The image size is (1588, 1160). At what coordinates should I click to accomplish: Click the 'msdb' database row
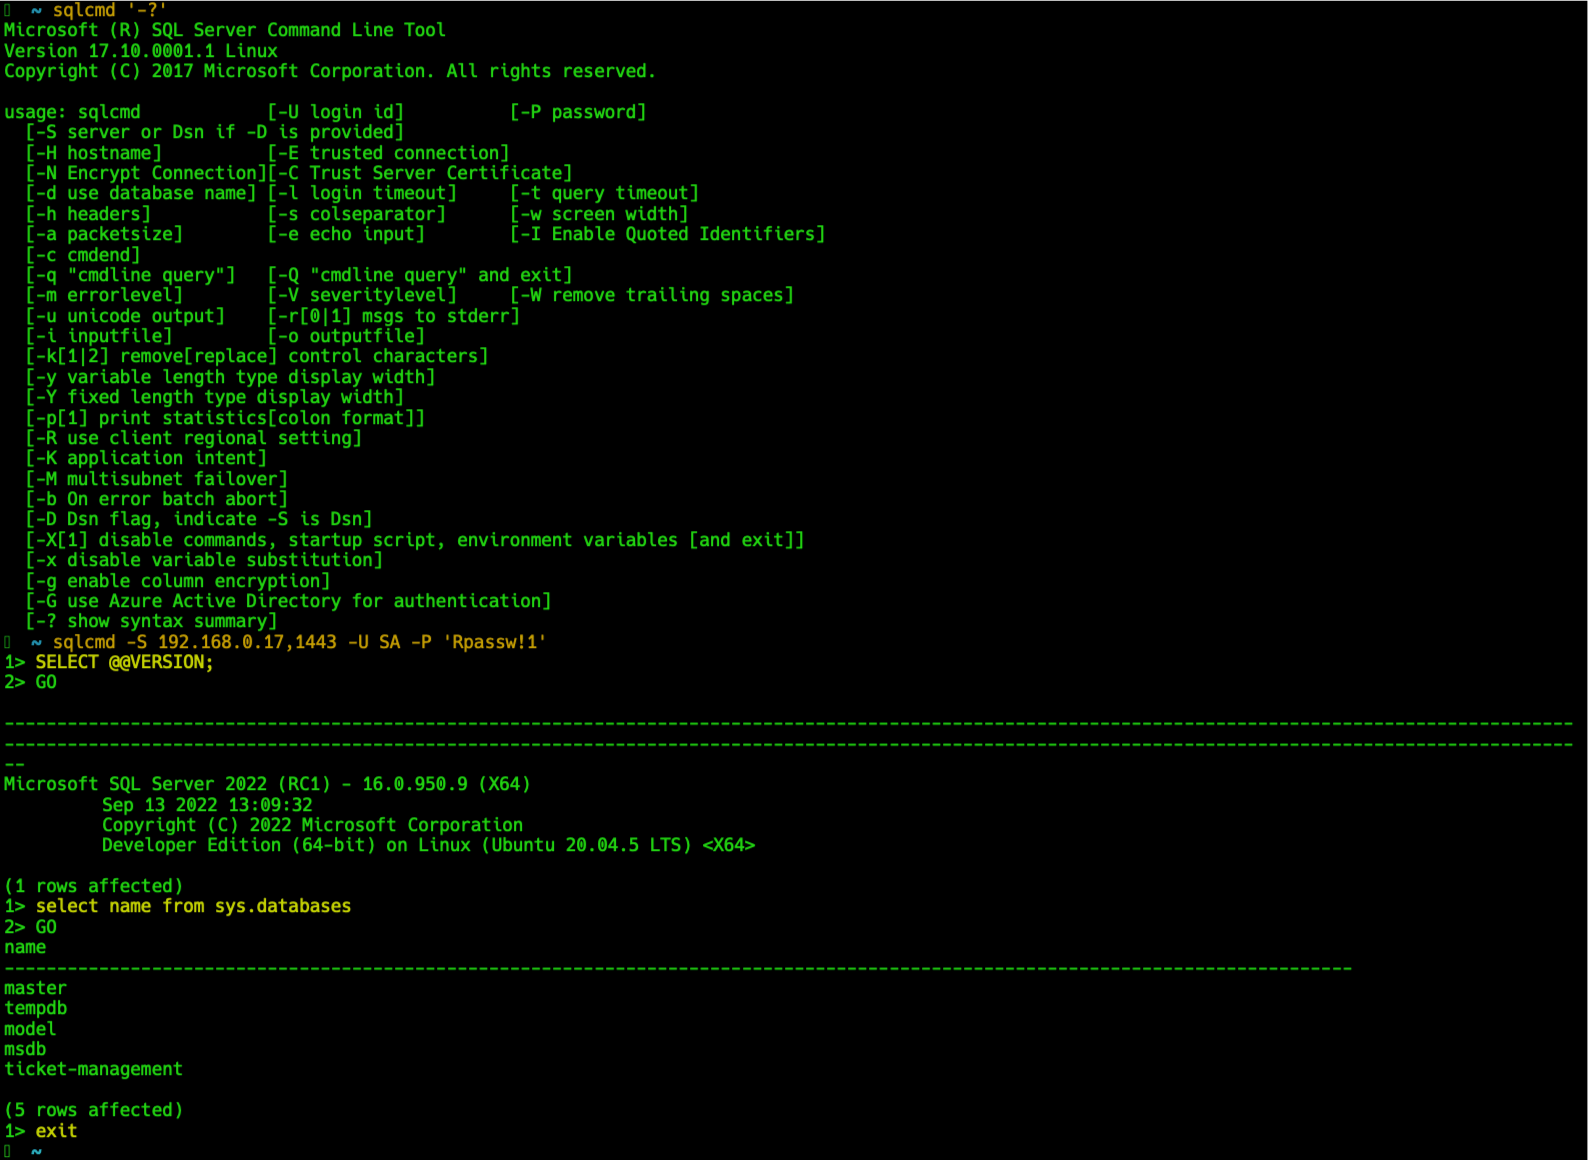[x=25, y=1049]
